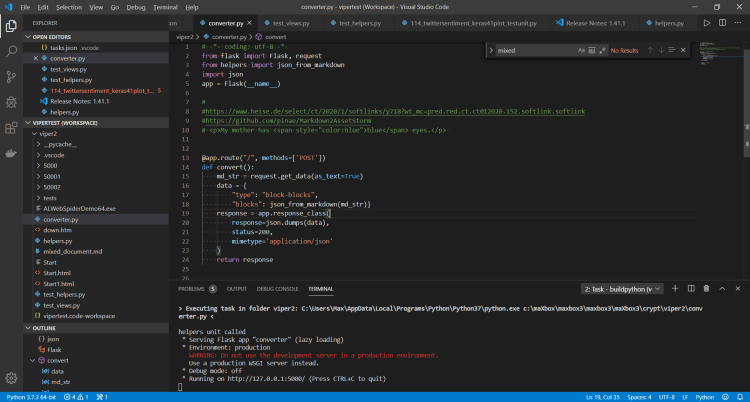Collapse the Open Editors section
Viewport: 750px width, 402px height.
coord(28,37)
